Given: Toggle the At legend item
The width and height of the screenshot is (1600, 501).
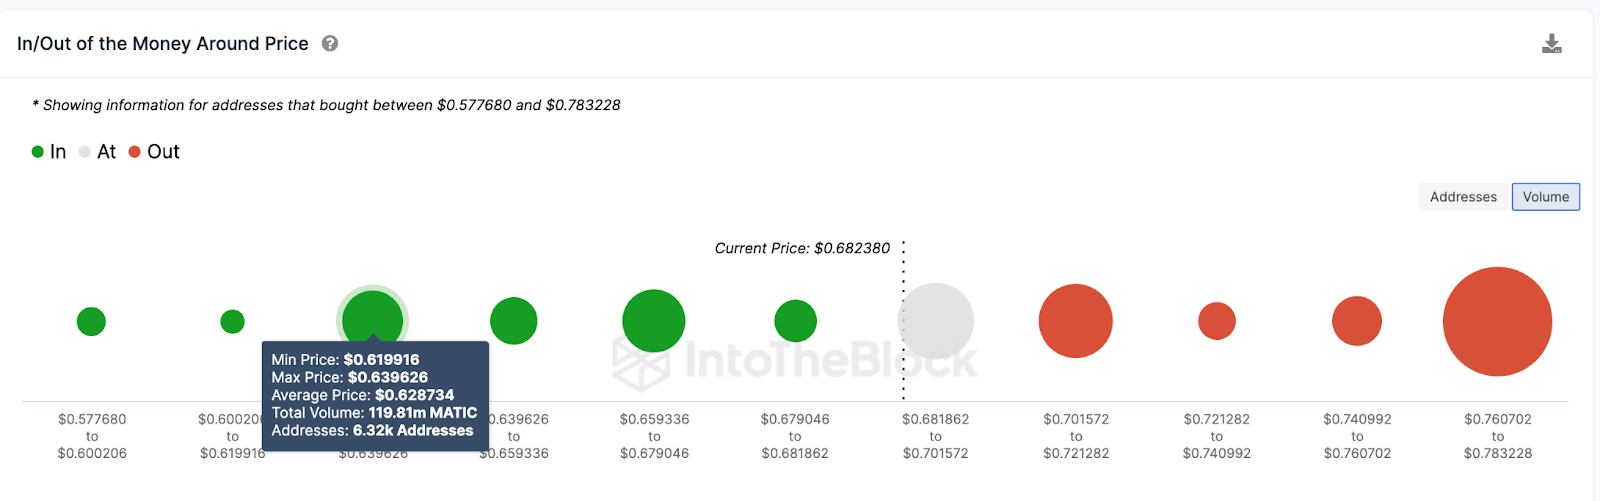Looking at the screenshot, I should 97,152.
